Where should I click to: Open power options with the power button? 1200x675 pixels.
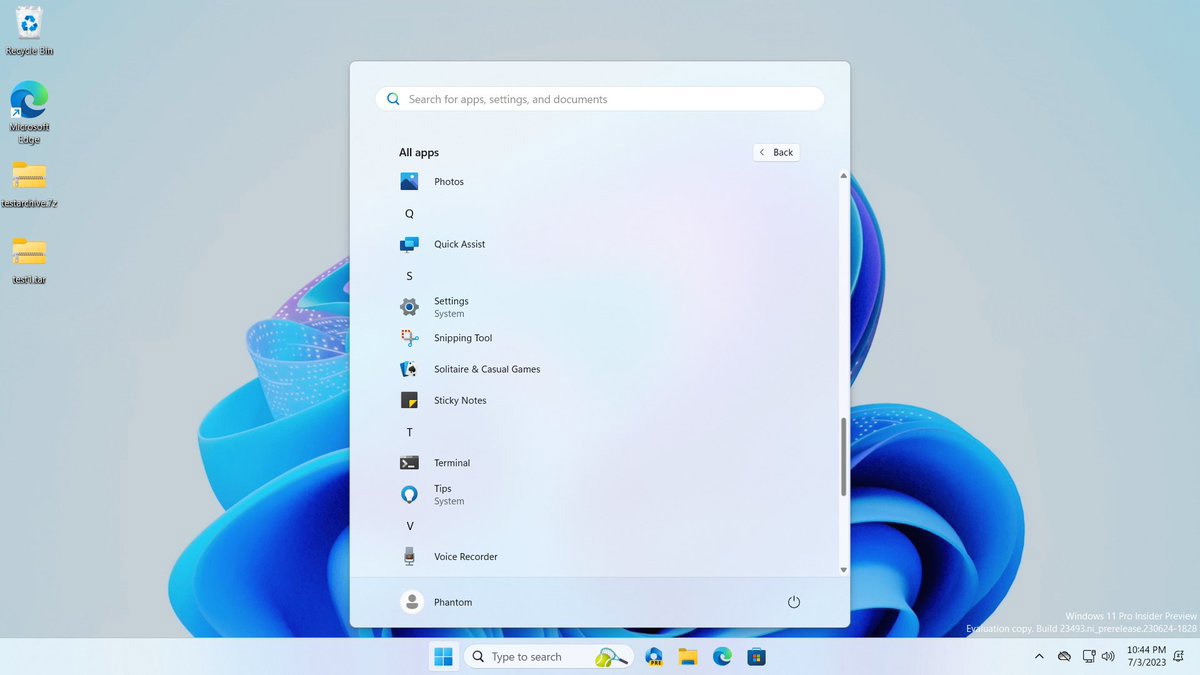(793, 601)
